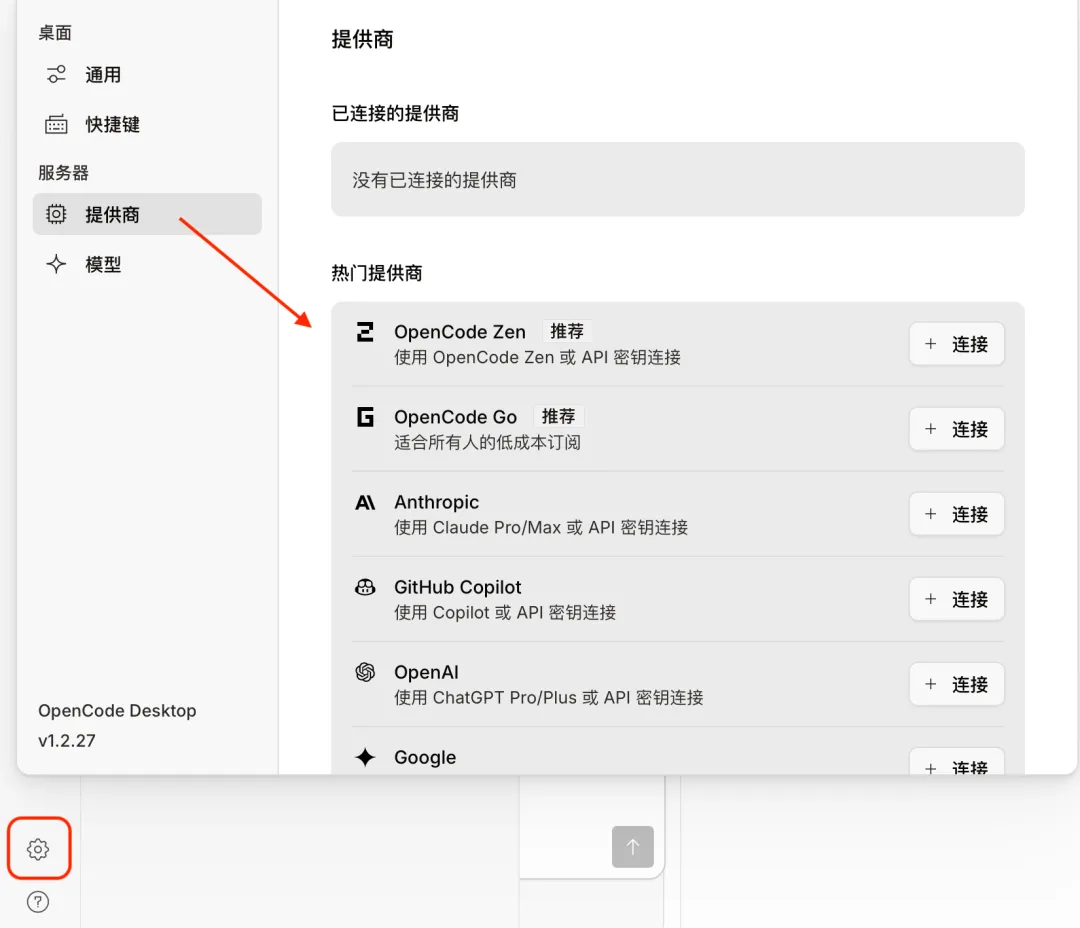Open help via the question mark icon
The height and width of the screenshot is (928, 1080).
click(38, 902)
